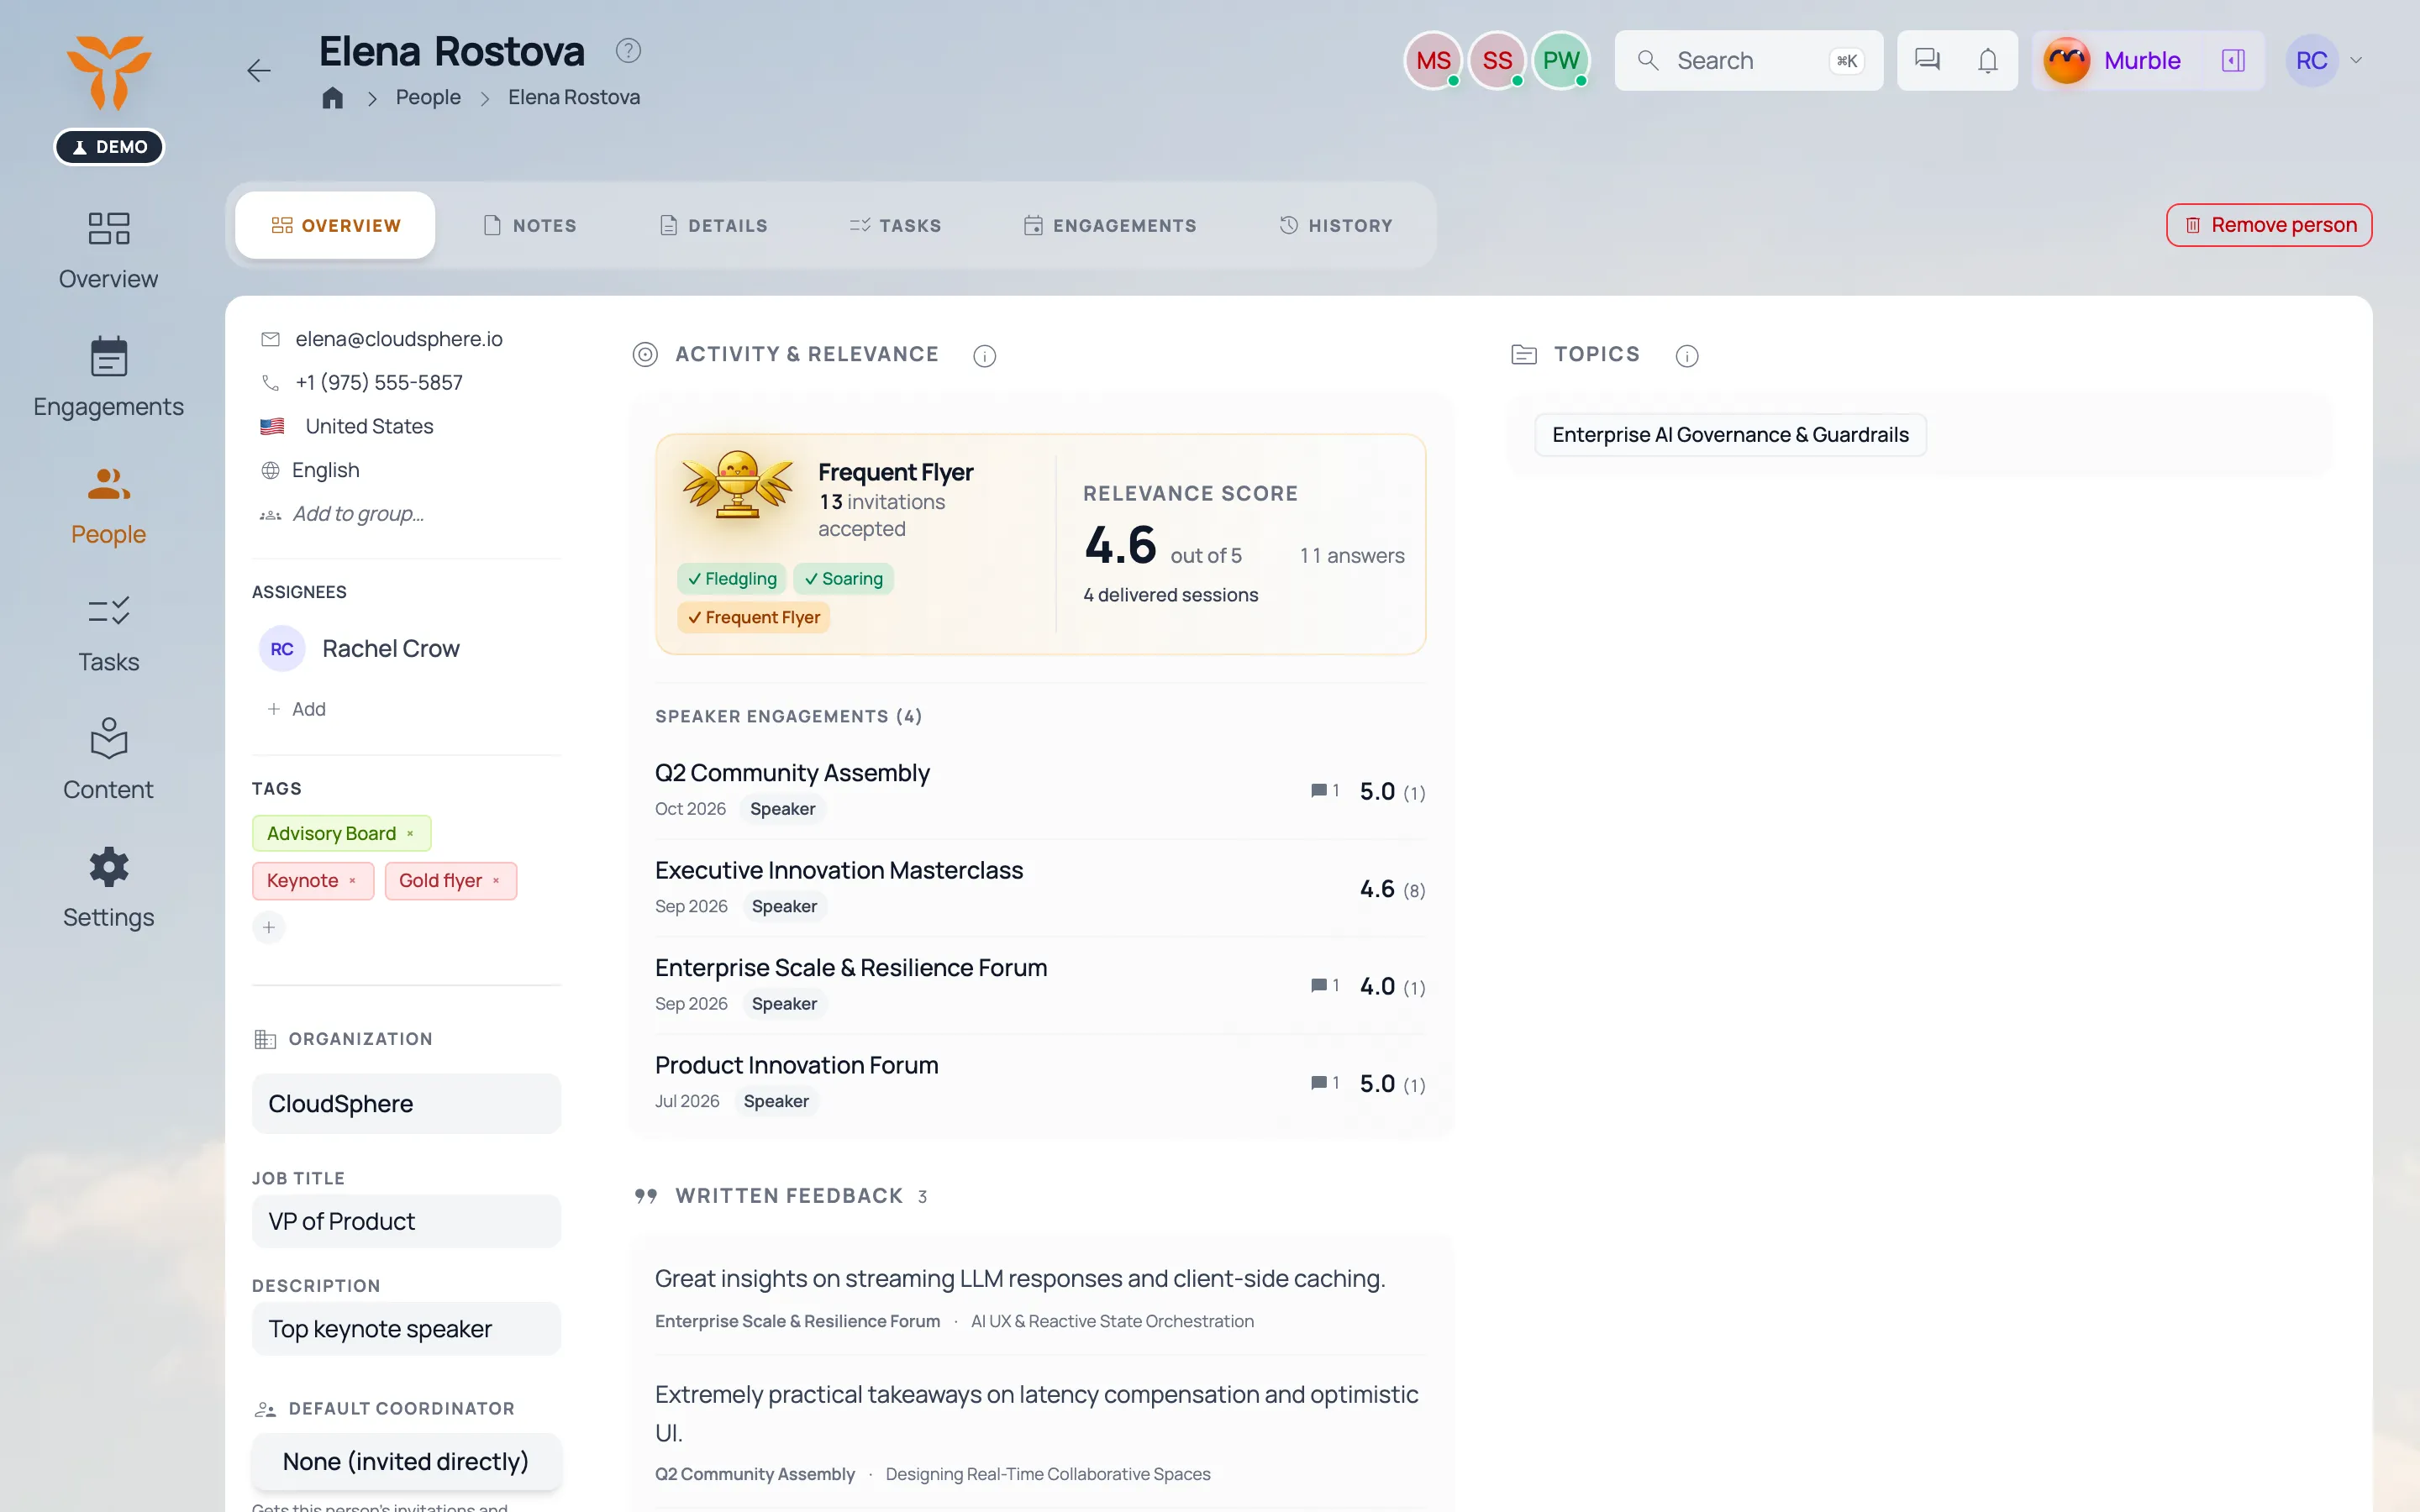Image resolution: width=2420 pixels, height=1512 pixels.
Task: Switch to the Notes tab
Action: (530, 225)
